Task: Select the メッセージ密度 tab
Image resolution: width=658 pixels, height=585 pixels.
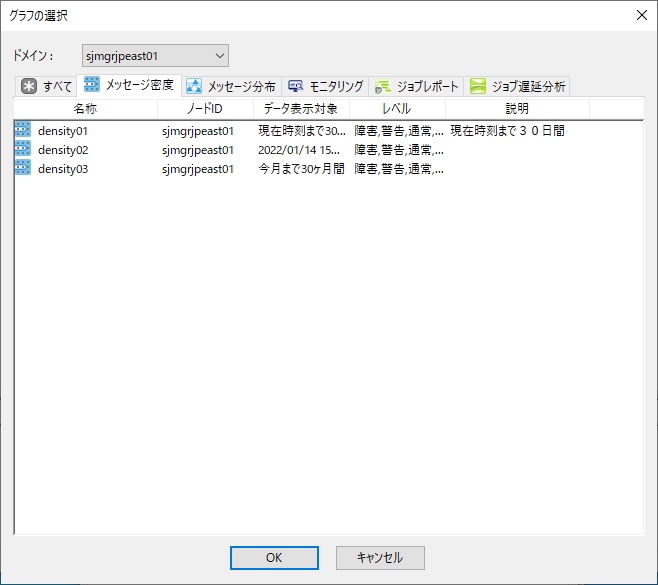Action: (129, 85)
